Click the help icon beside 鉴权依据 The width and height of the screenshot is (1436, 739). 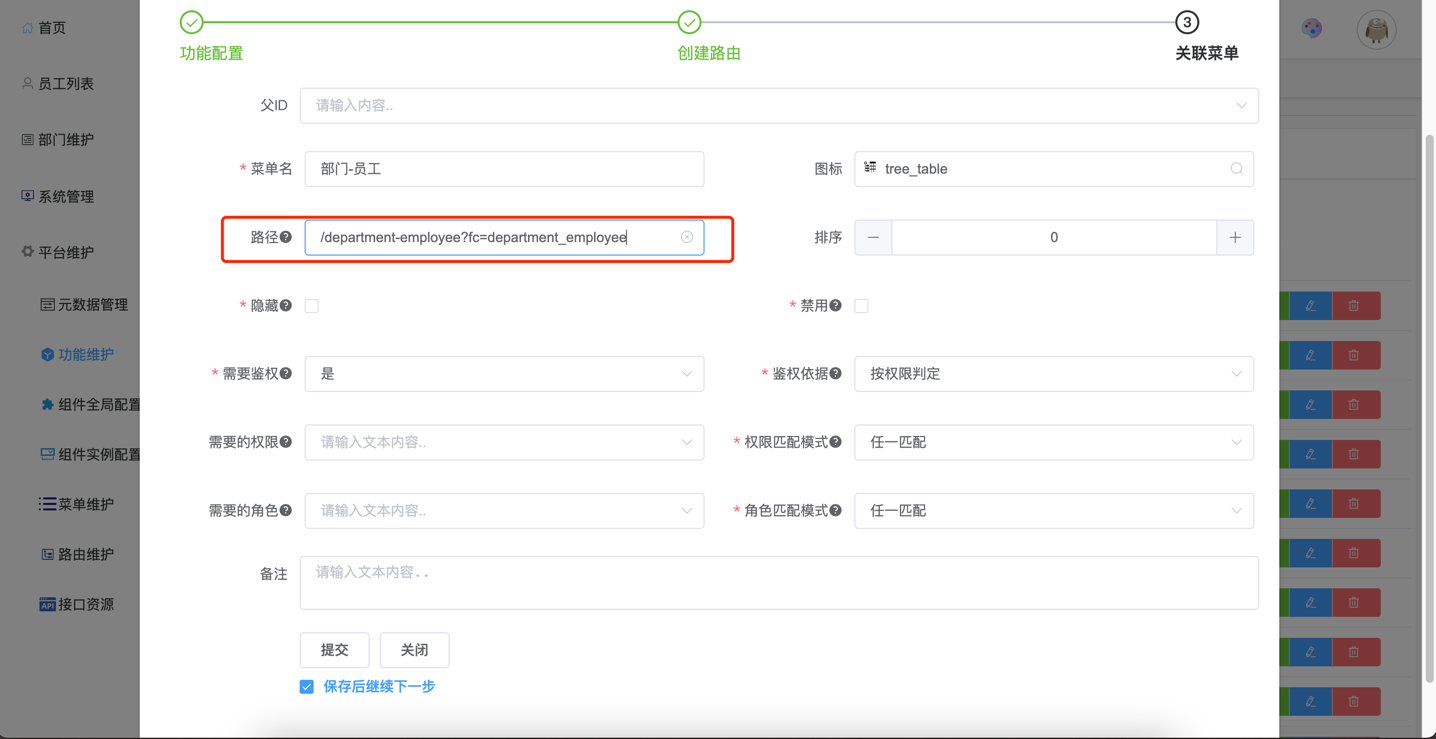836,374
